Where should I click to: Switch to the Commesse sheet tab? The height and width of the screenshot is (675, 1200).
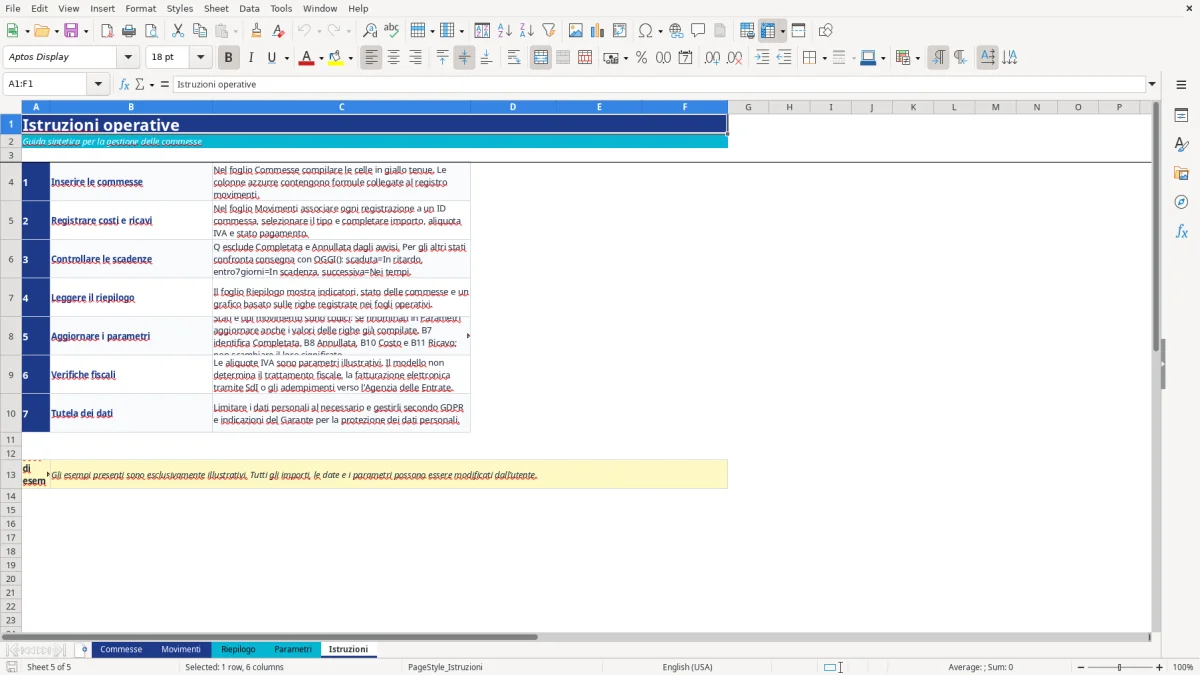(121, 649)
